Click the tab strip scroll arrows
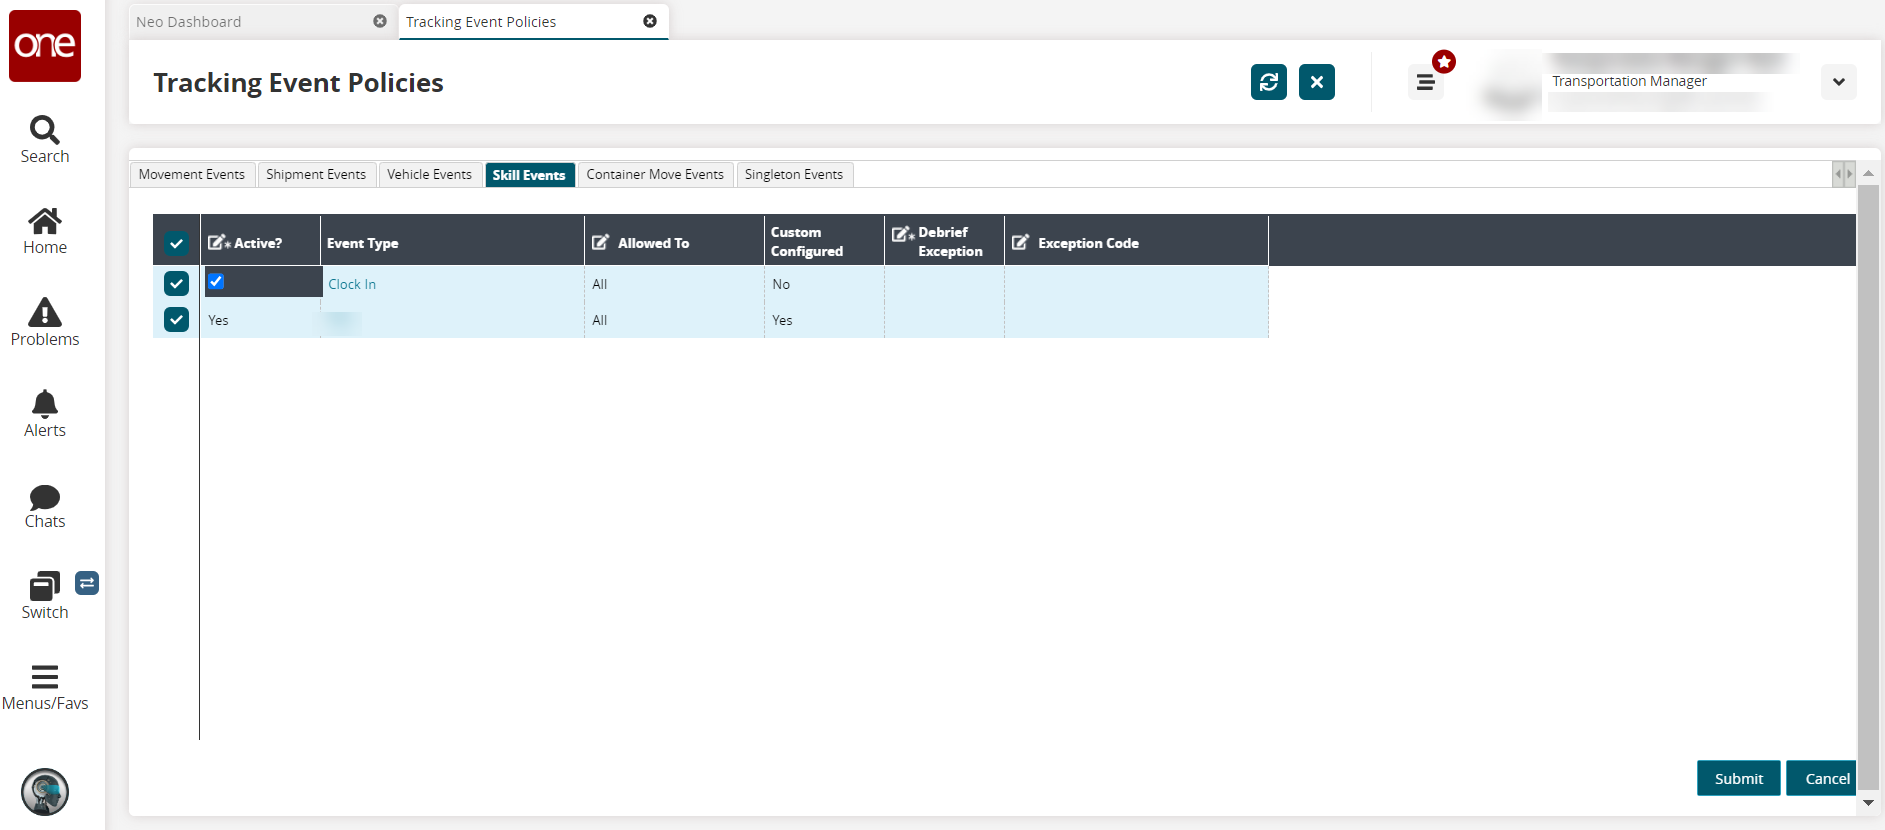This screenshot has height=830, width=1885. tap(1843, 174)
